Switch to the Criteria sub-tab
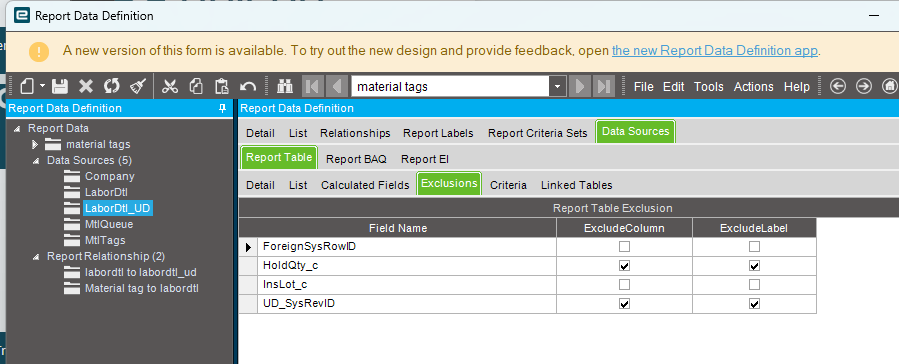The image size is (899, 364). 508,185
